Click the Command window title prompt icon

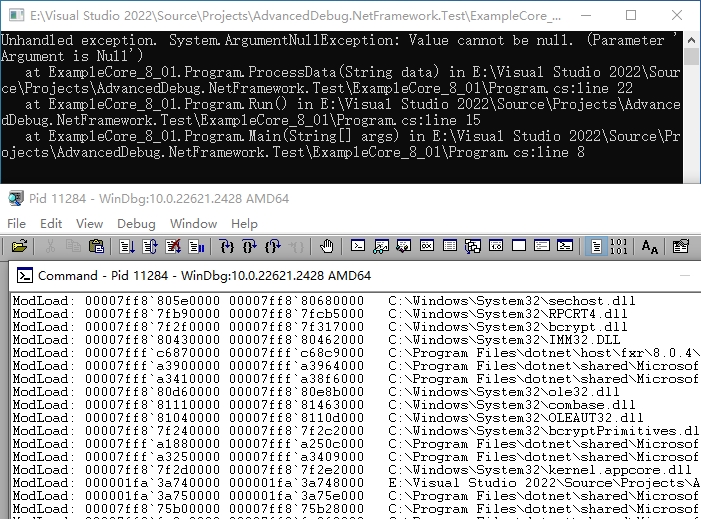[25, 275]
